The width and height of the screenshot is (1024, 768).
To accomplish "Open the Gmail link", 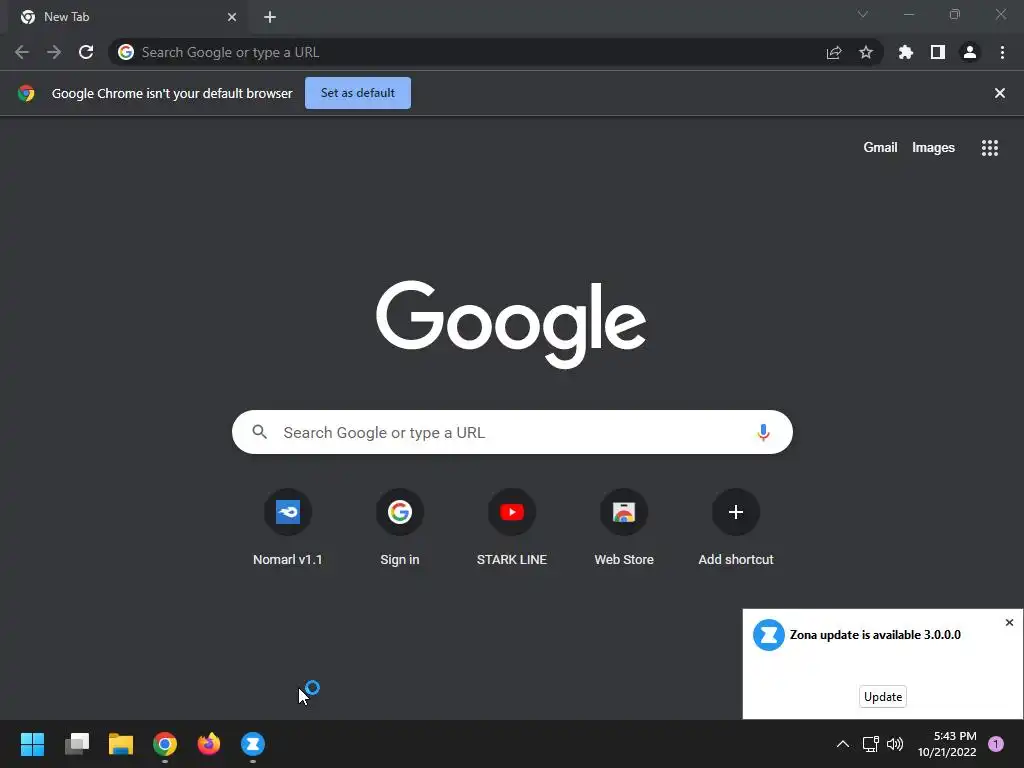I will pos(880,148).
